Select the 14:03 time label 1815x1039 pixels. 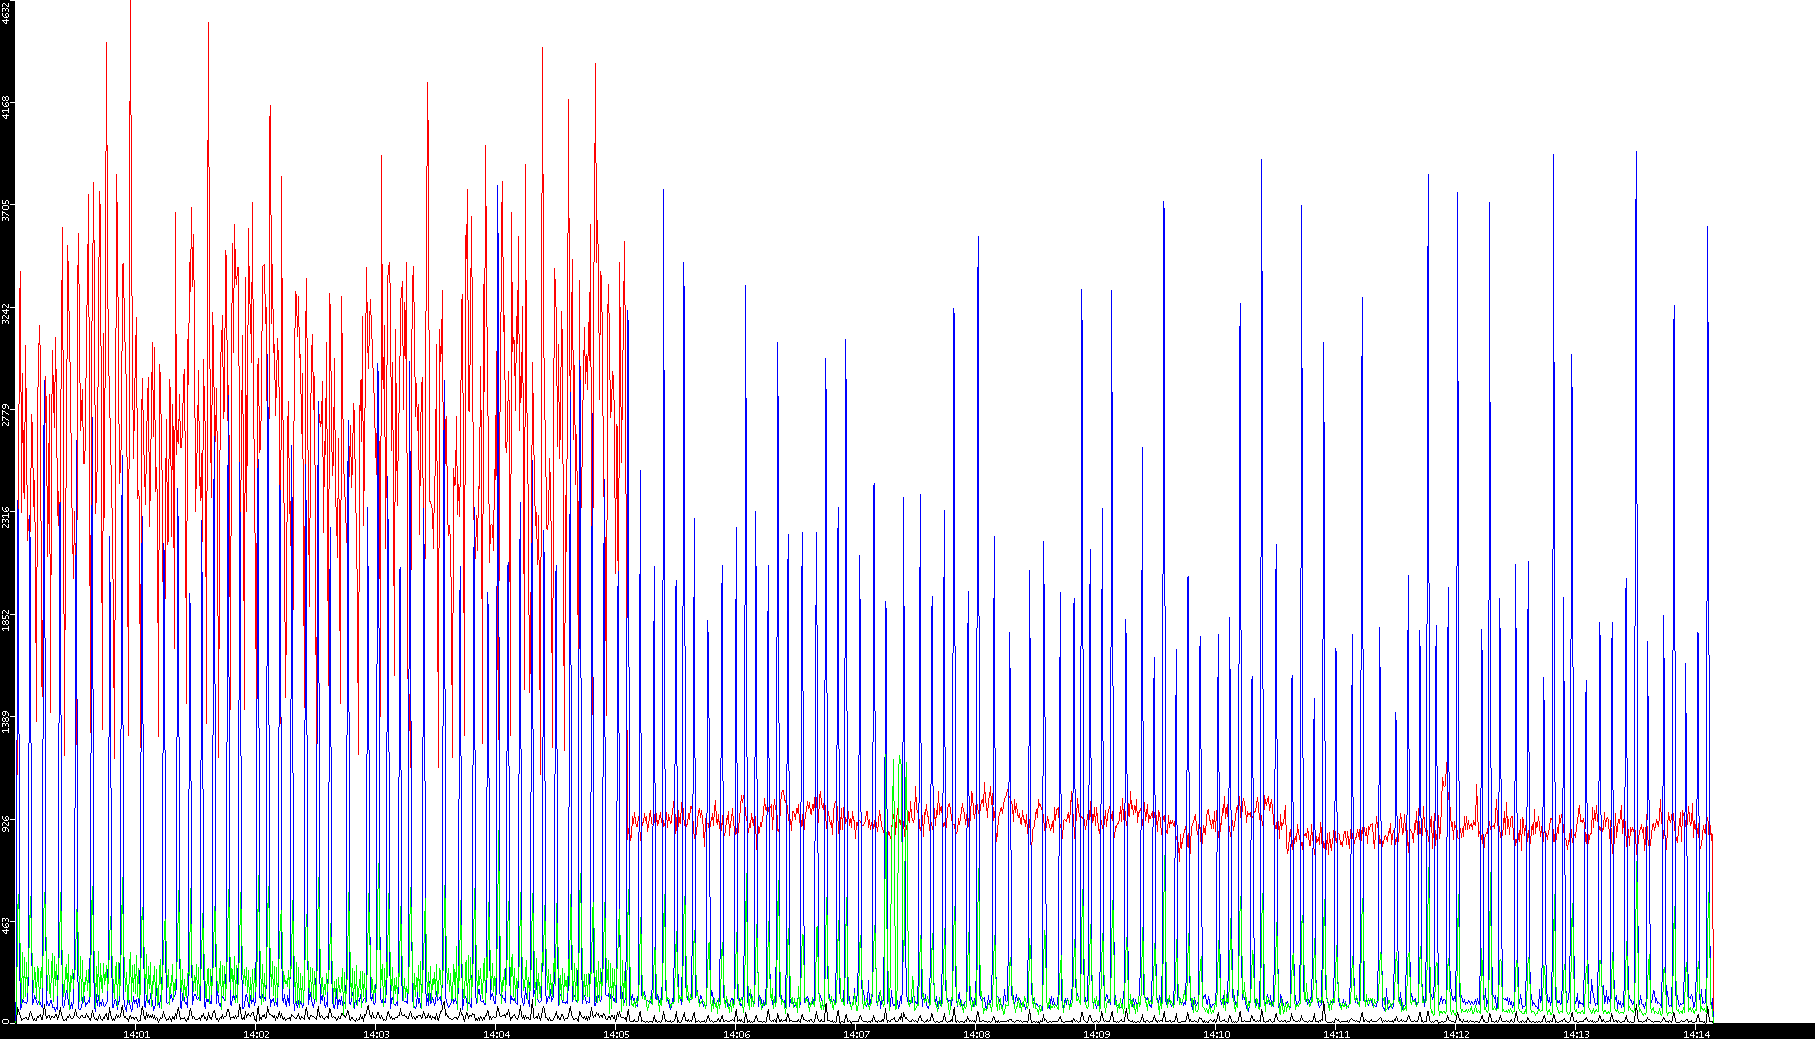tap(376, 1034)
